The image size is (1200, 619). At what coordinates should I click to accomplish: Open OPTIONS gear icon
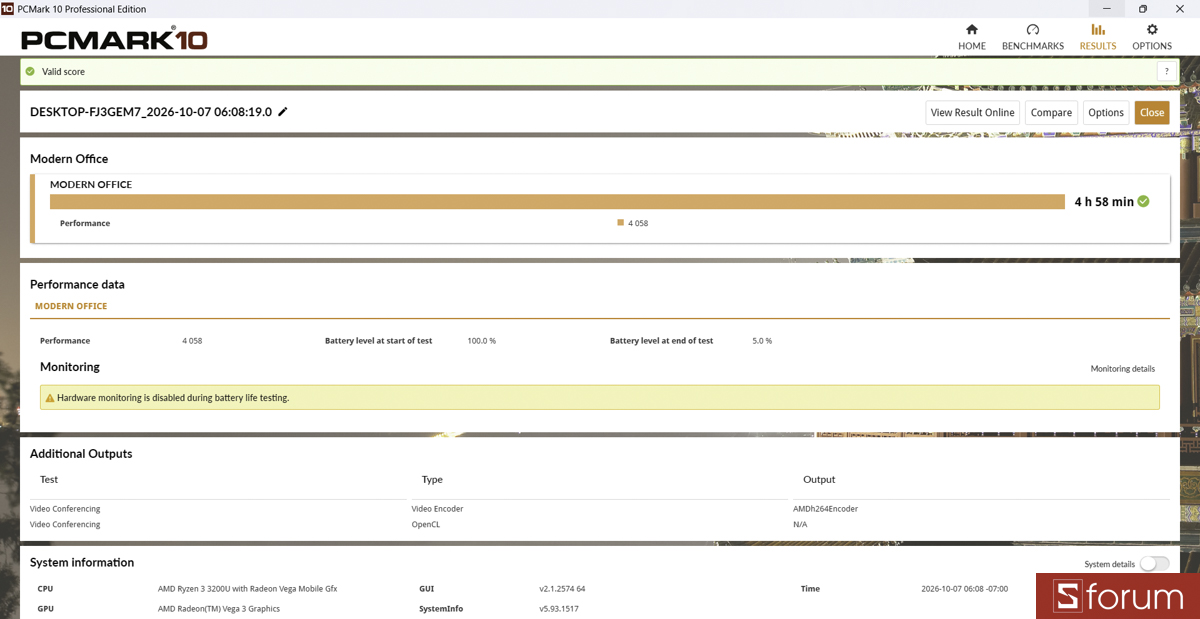(x=1152, y=30)
